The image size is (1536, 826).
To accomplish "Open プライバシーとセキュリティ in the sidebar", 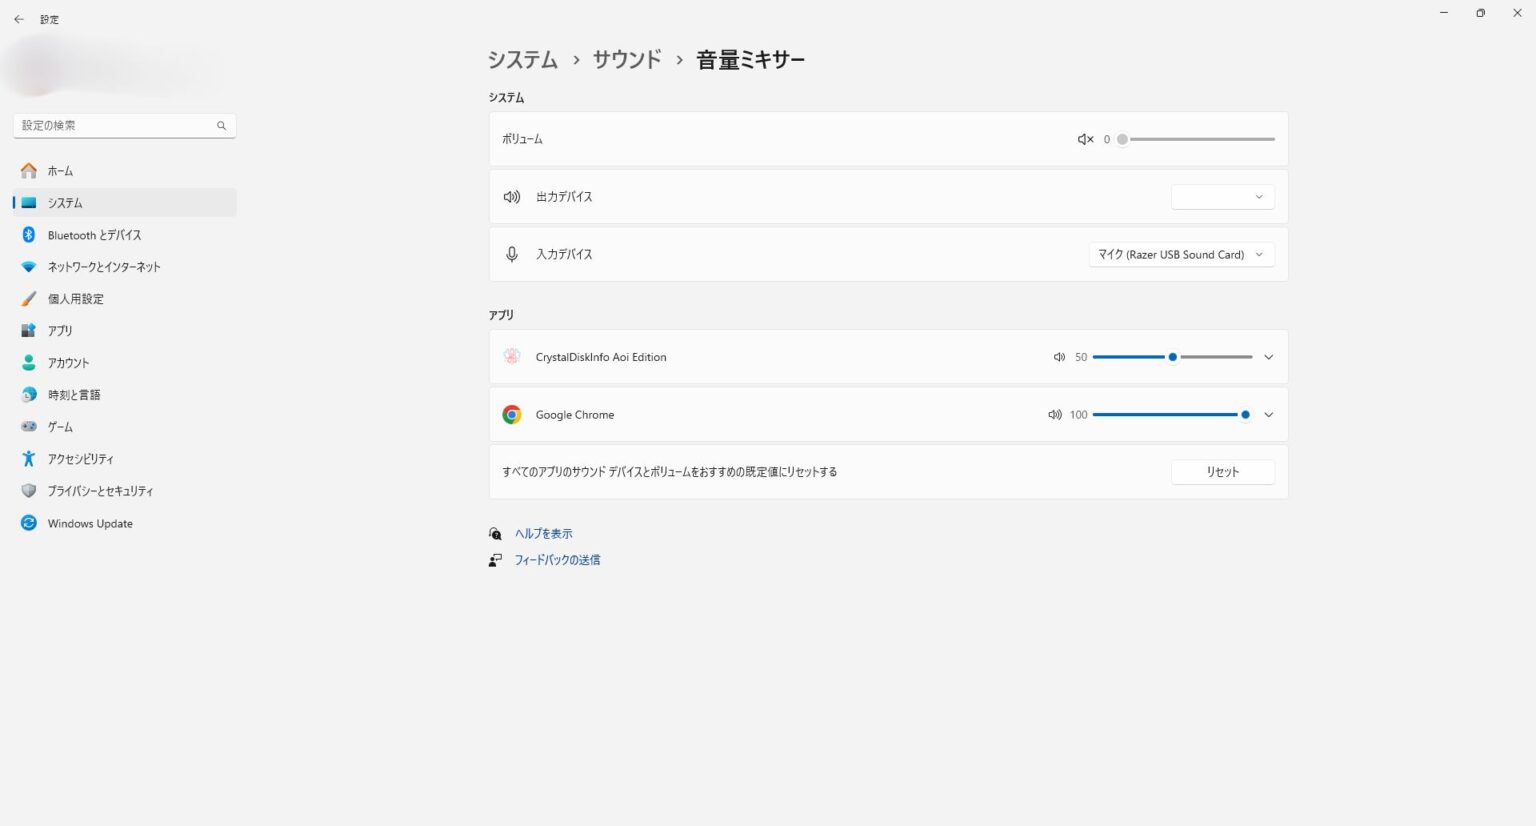I will tap(100, 491).
